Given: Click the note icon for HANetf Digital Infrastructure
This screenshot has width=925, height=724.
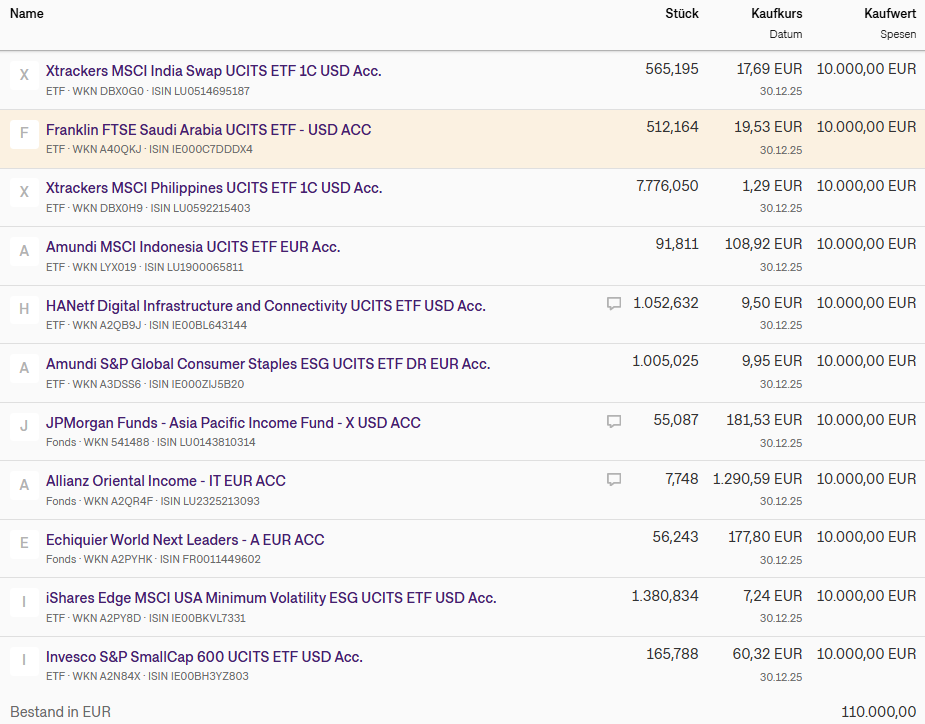Looking at the screenshot, I should click(614, 304).
